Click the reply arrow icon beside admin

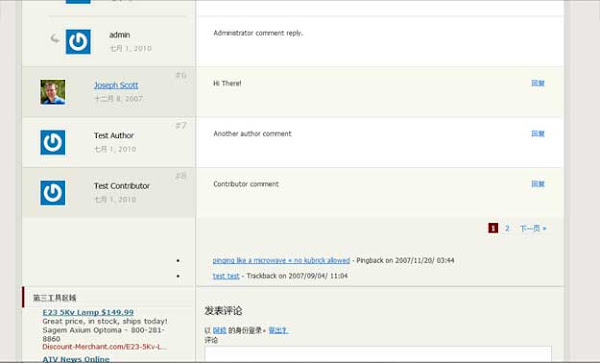coord(55,38)
